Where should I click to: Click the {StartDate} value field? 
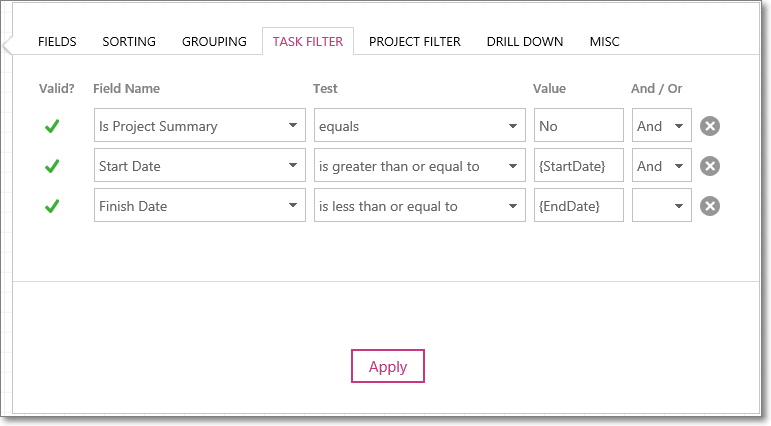[x=579, y=165]
